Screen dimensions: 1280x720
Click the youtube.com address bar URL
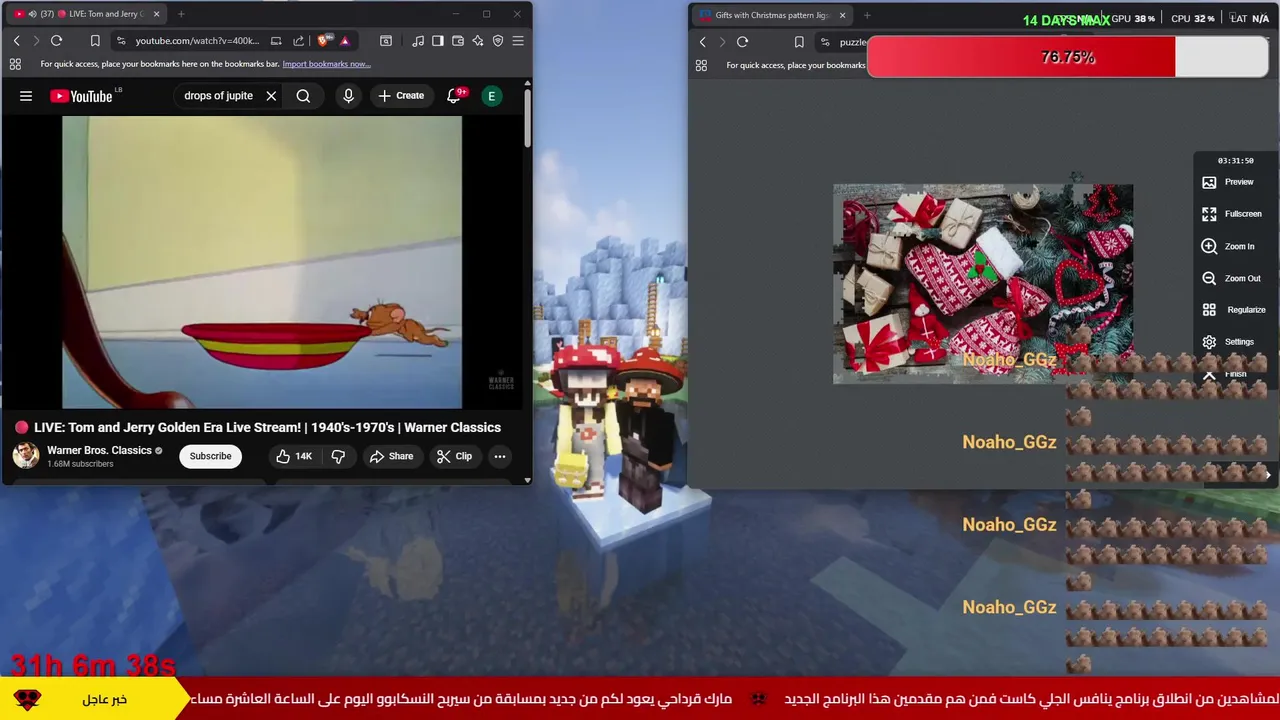click(x=197, y=41)
